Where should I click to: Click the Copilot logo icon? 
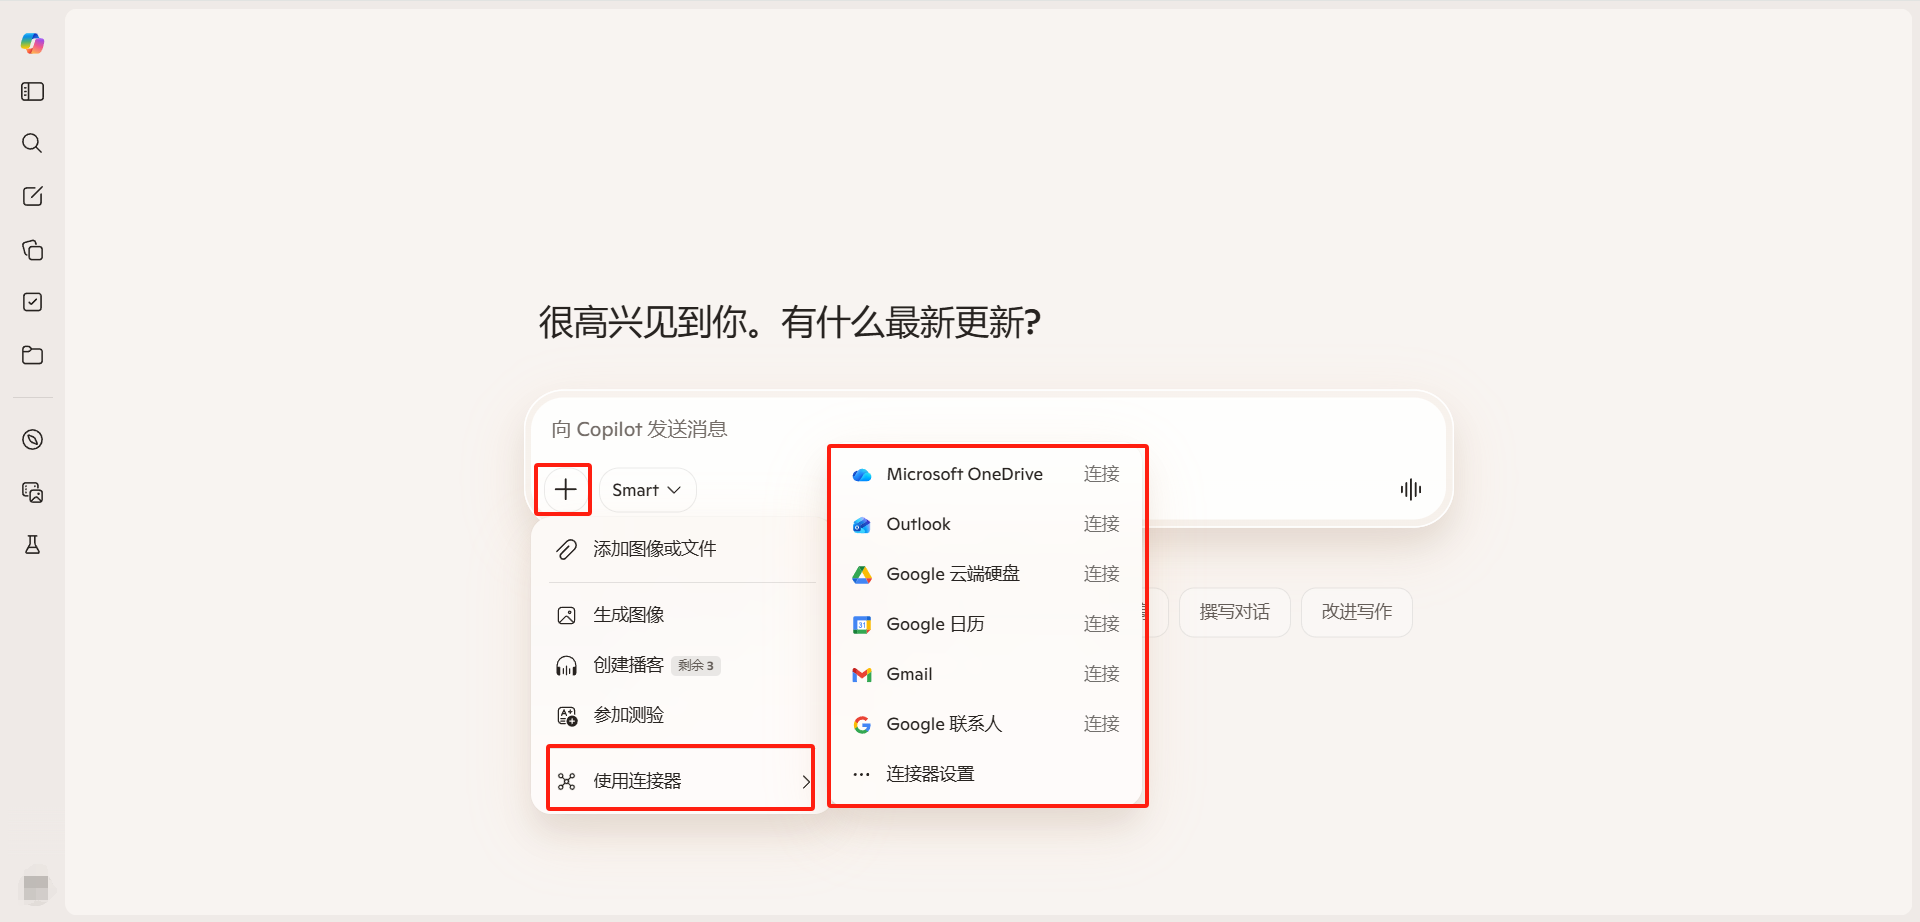32,43
